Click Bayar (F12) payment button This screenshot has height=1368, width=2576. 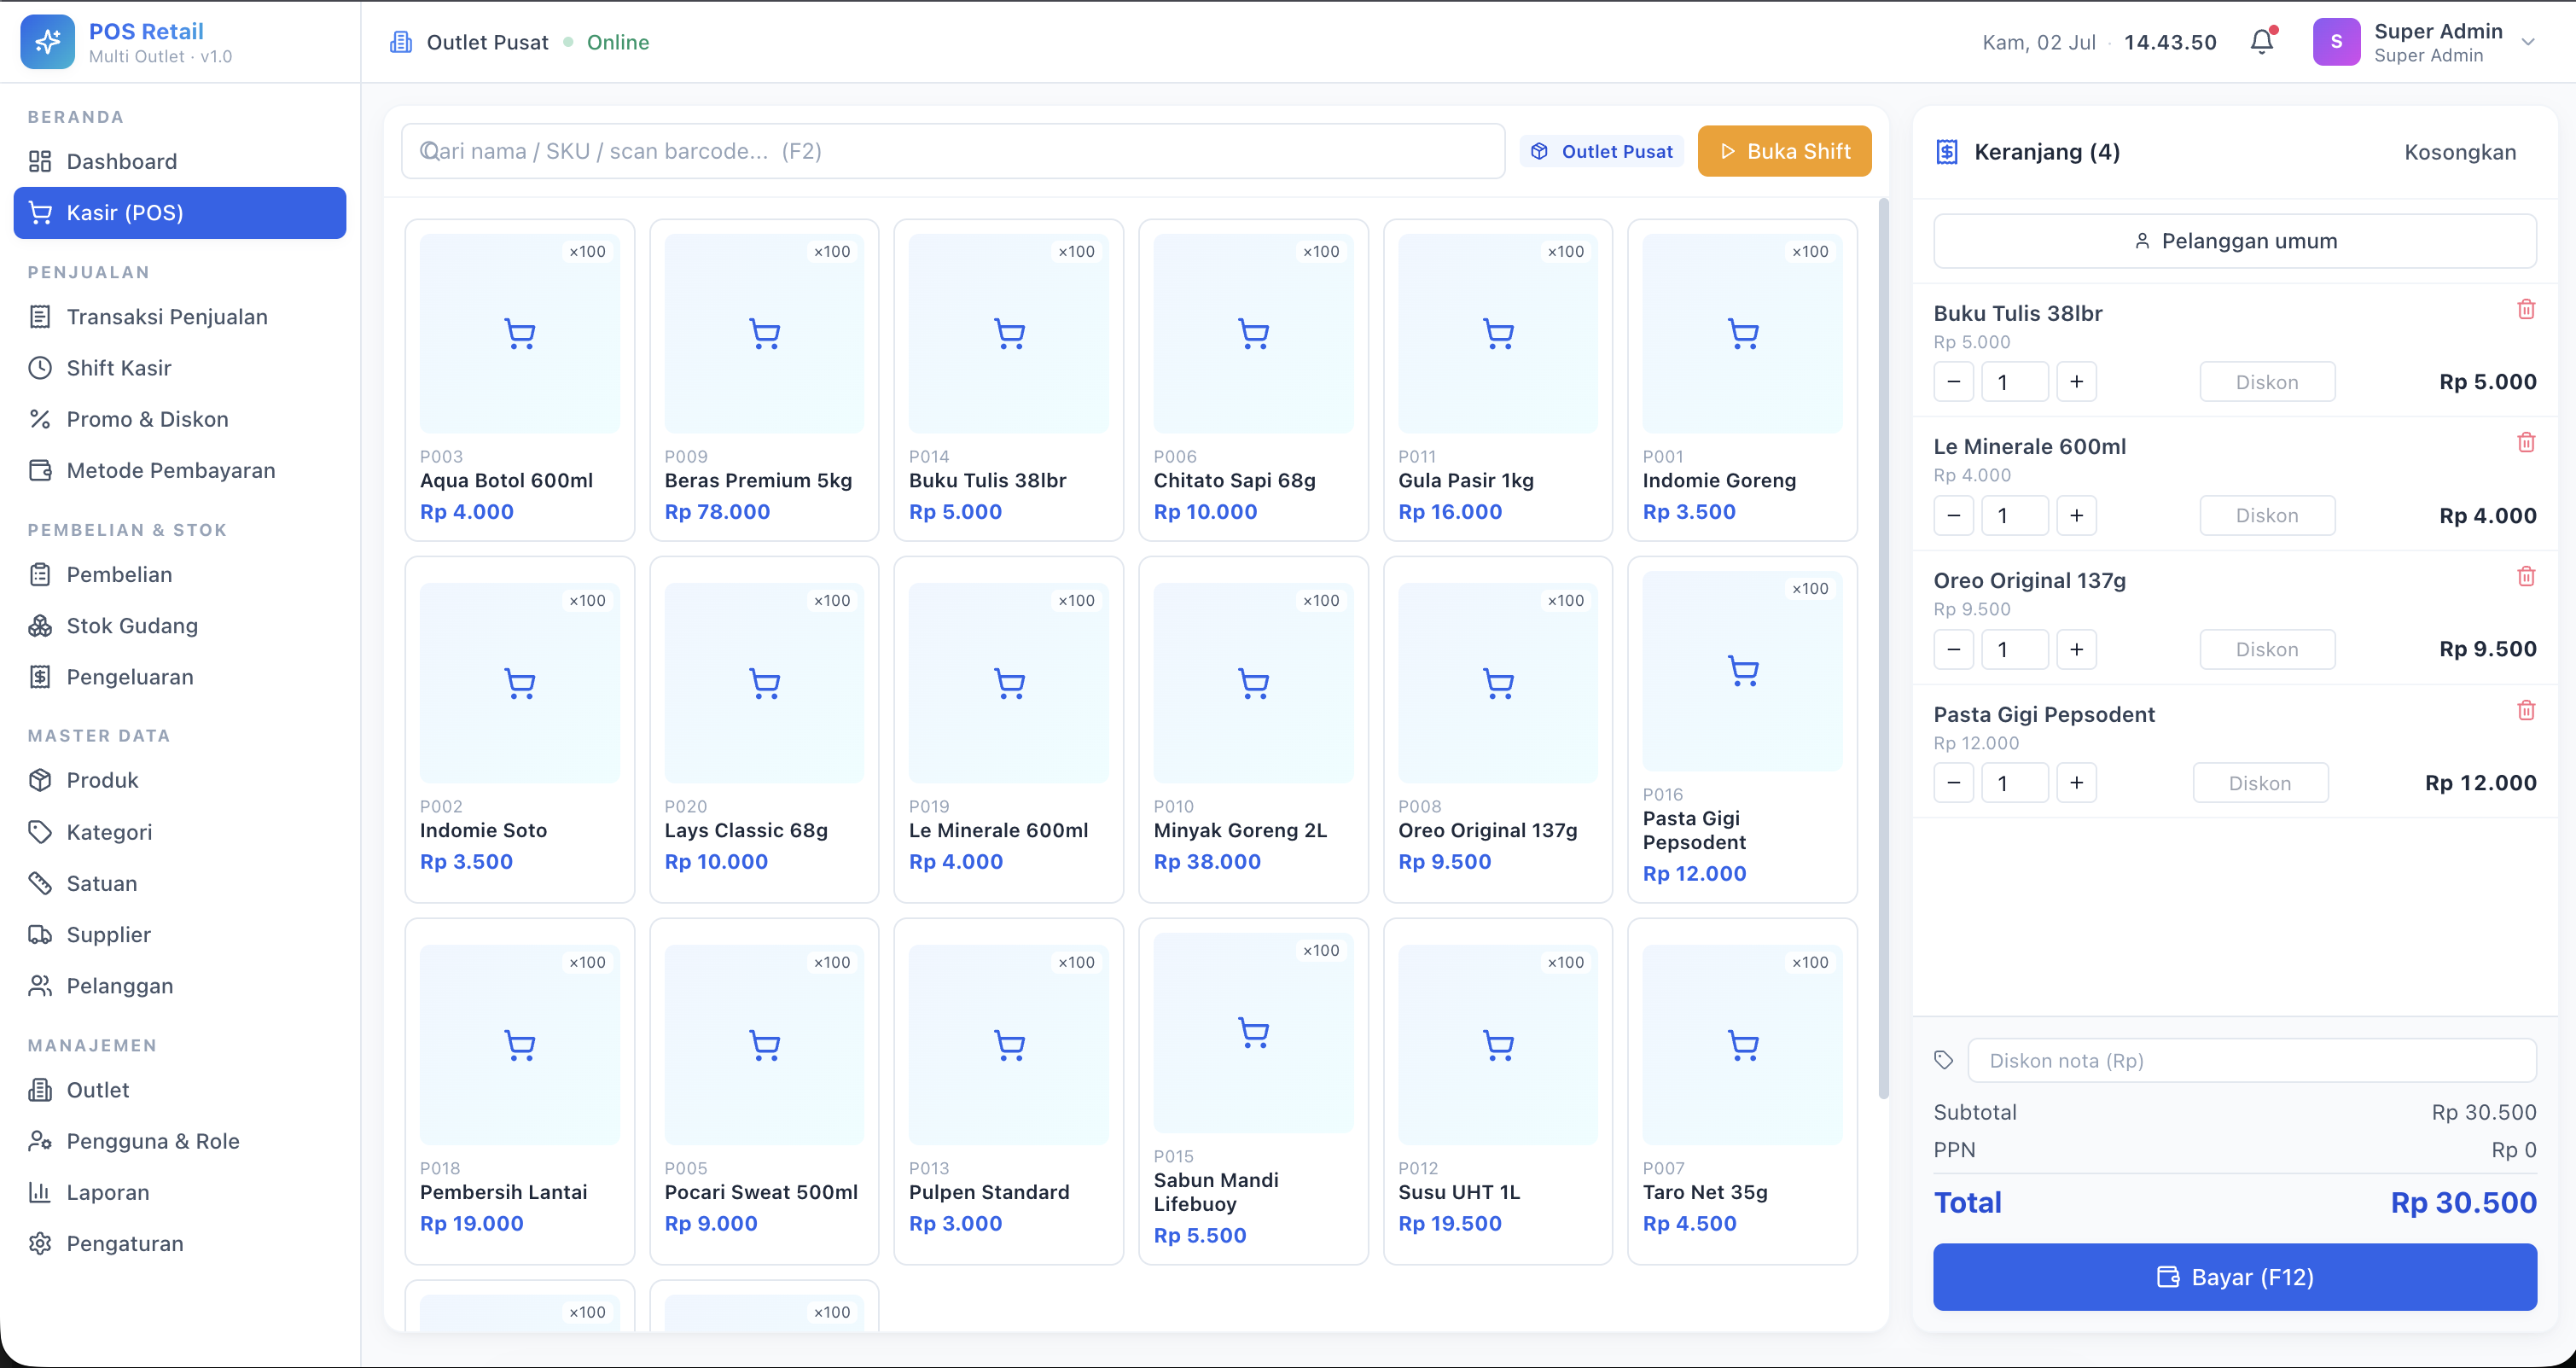point(2235,1277)
